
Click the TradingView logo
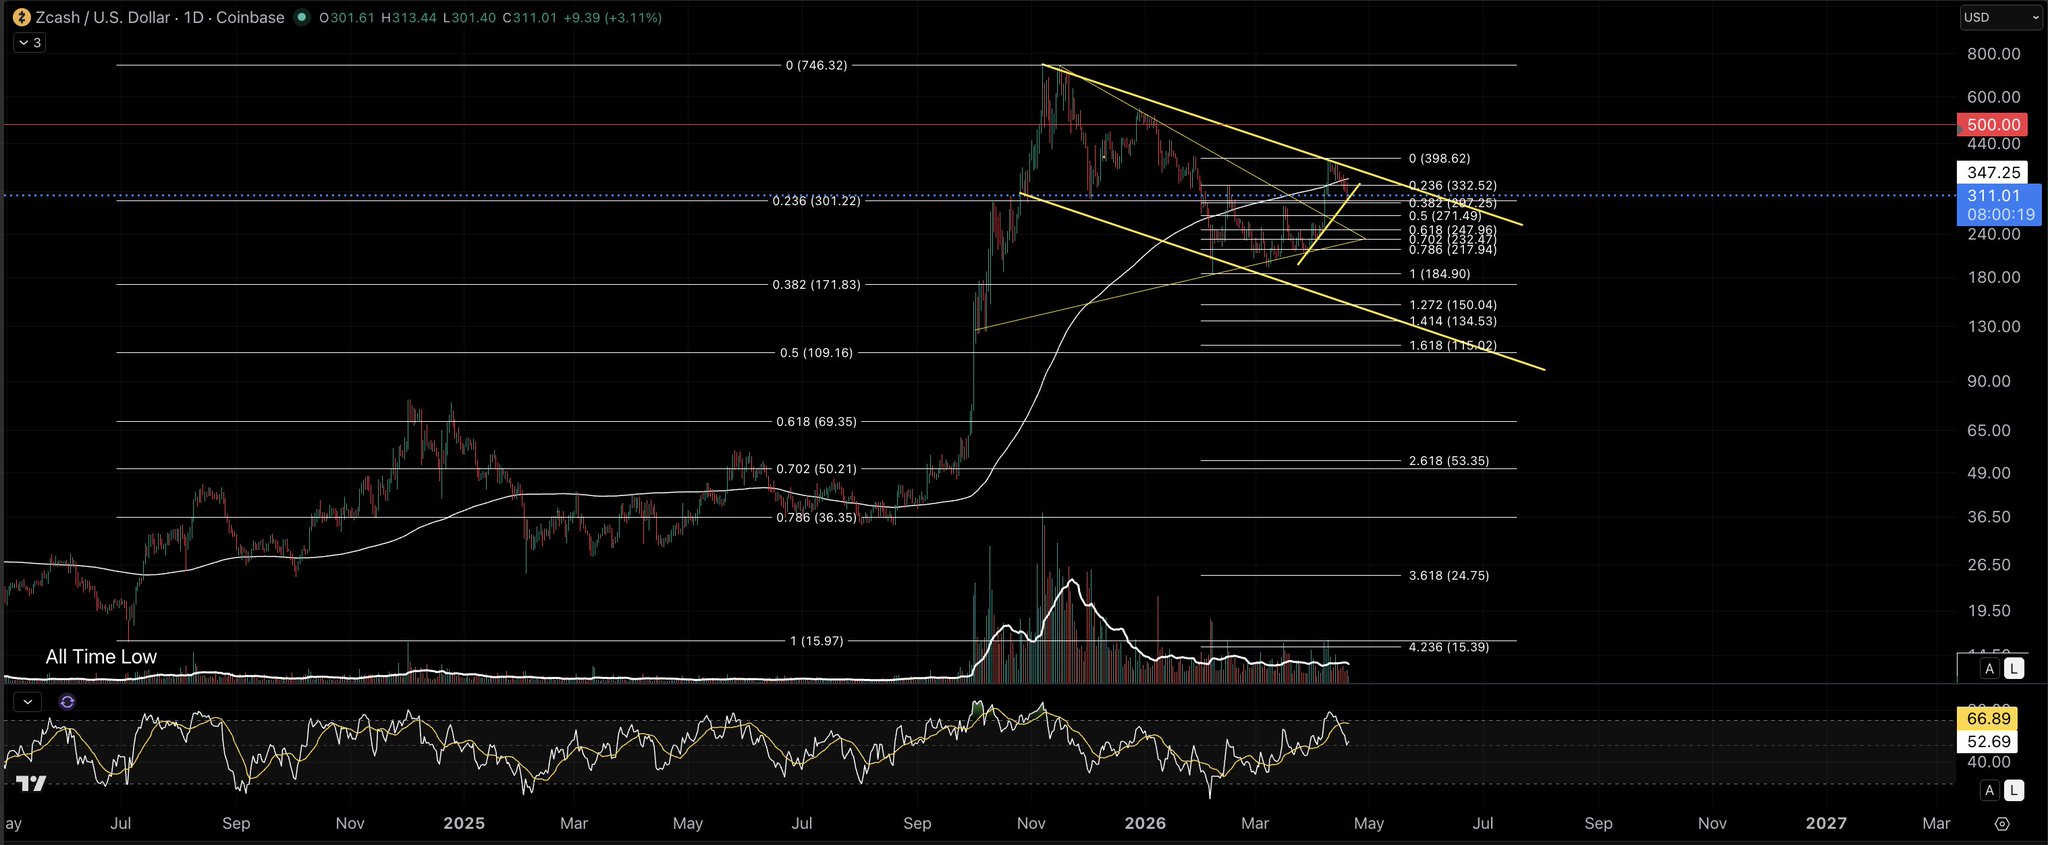pyautogui.click(x=31, y=784)
